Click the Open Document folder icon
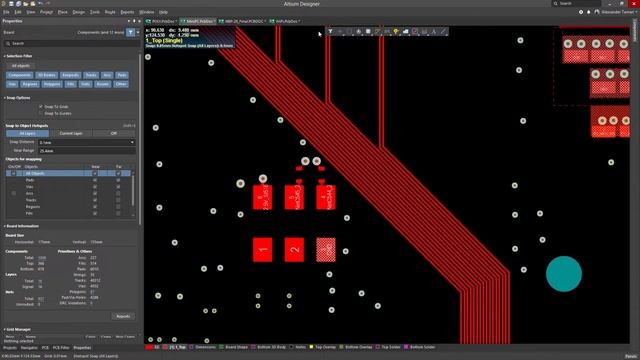This screenshot has width=640, height=360. pos(26,4)
